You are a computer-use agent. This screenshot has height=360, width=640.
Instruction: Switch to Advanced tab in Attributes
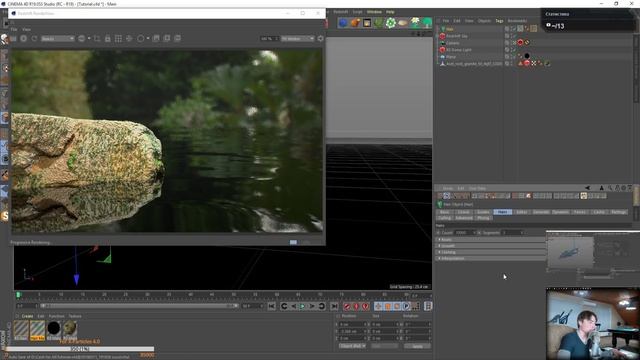tap(464, 218)
